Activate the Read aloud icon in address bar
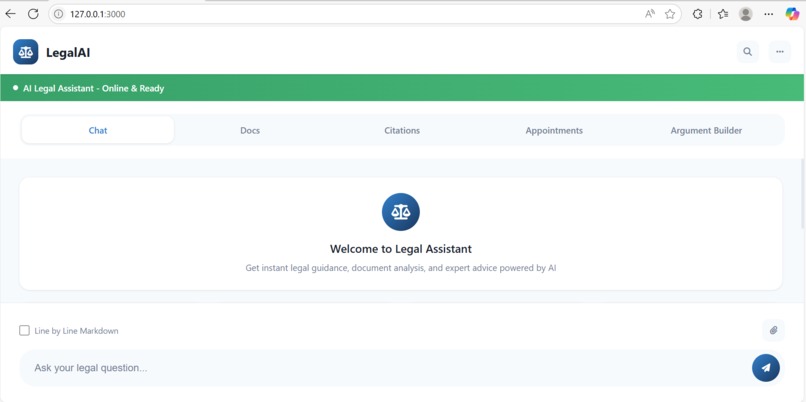806x402 pixels. pos(650,14)
